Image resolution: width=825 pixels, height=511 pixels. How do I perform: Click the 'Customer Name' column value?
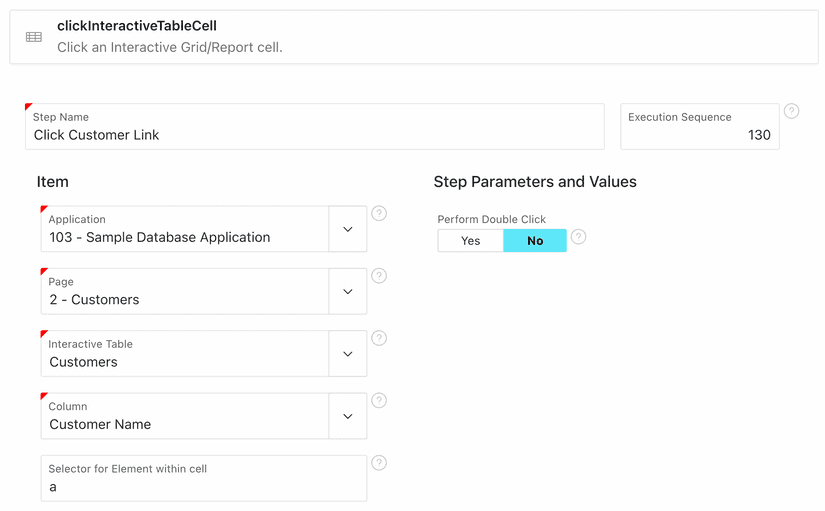coord(101,425)
